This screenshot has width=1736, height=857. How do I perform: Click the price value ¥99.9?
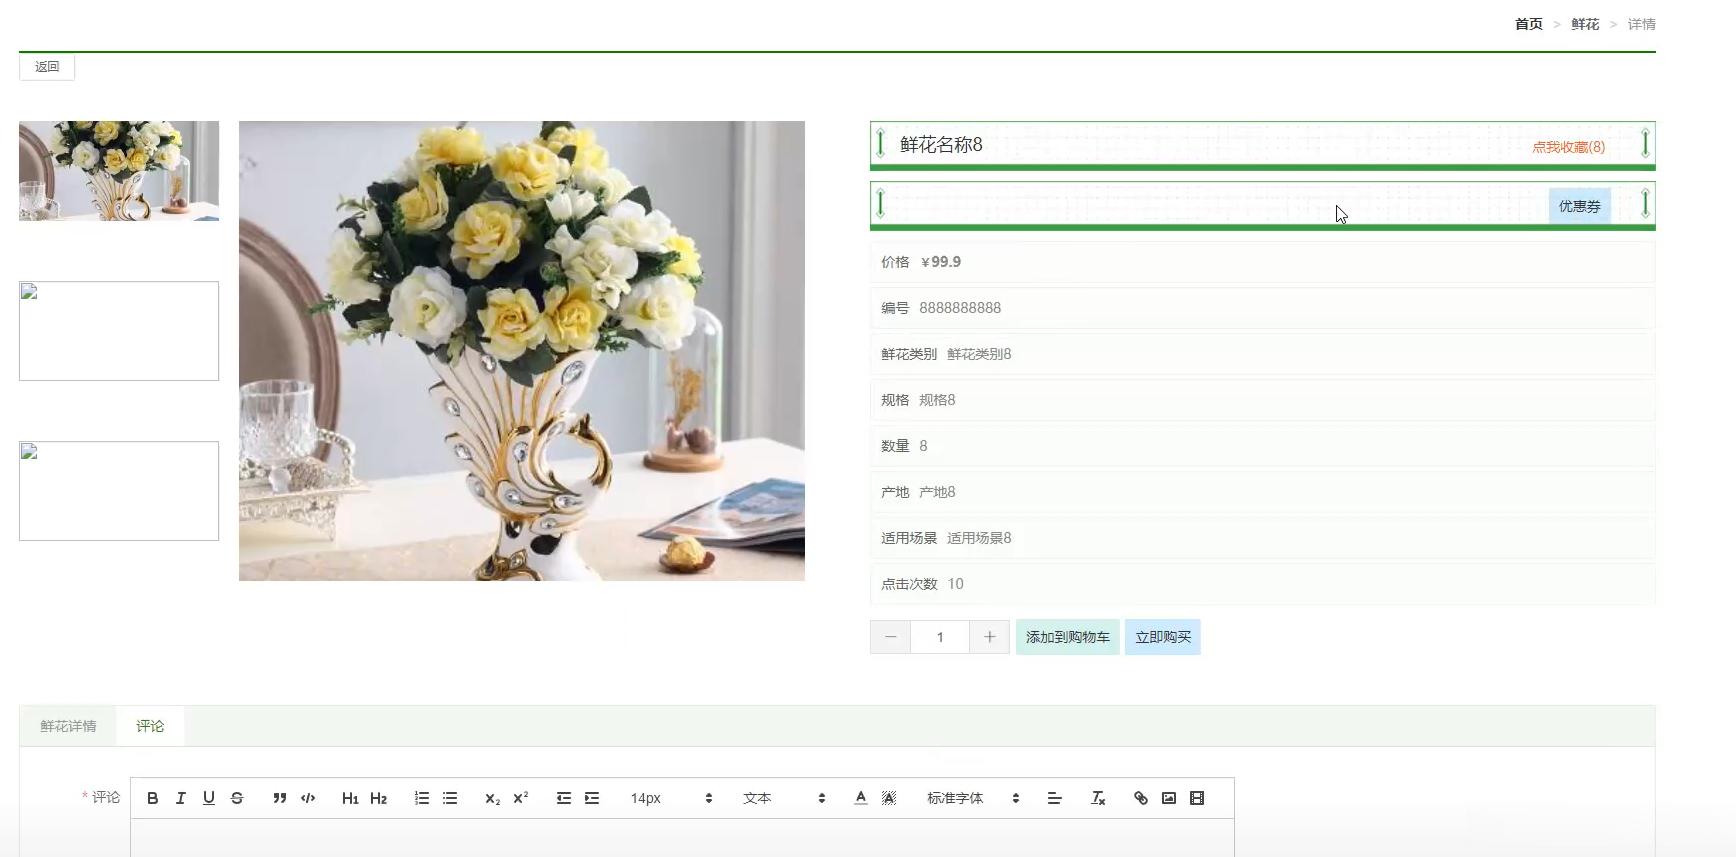coord(941,262)
